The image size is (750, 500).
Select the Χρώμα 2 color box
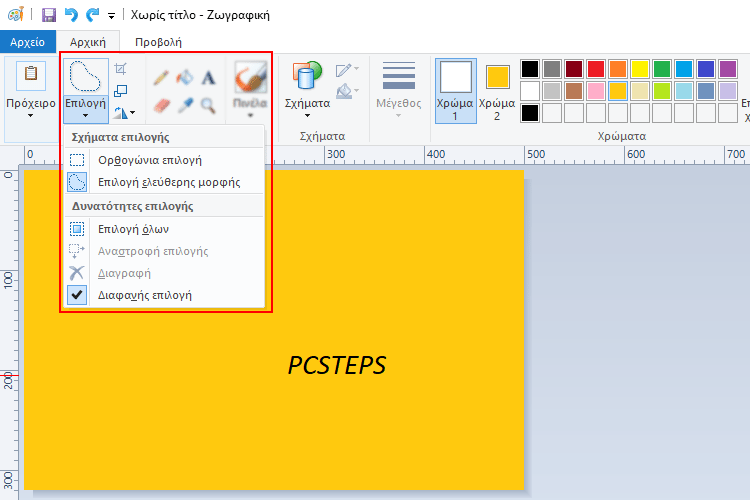pos(497,91)
